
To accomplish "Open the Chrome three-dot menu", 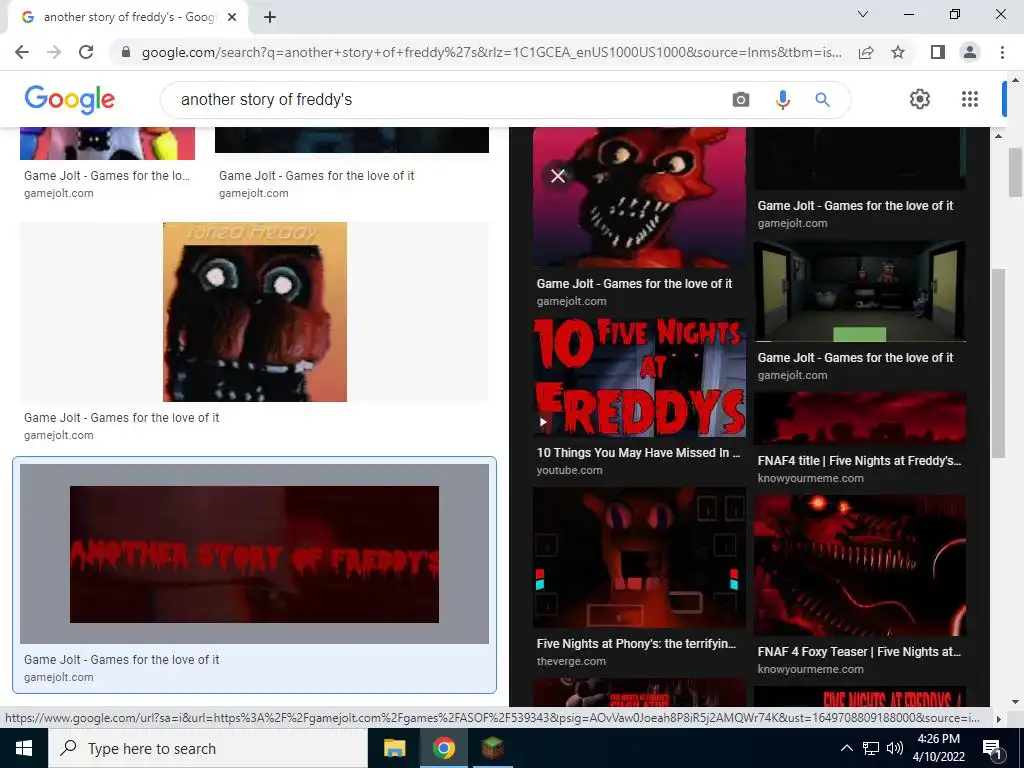I will (1002, 52).
